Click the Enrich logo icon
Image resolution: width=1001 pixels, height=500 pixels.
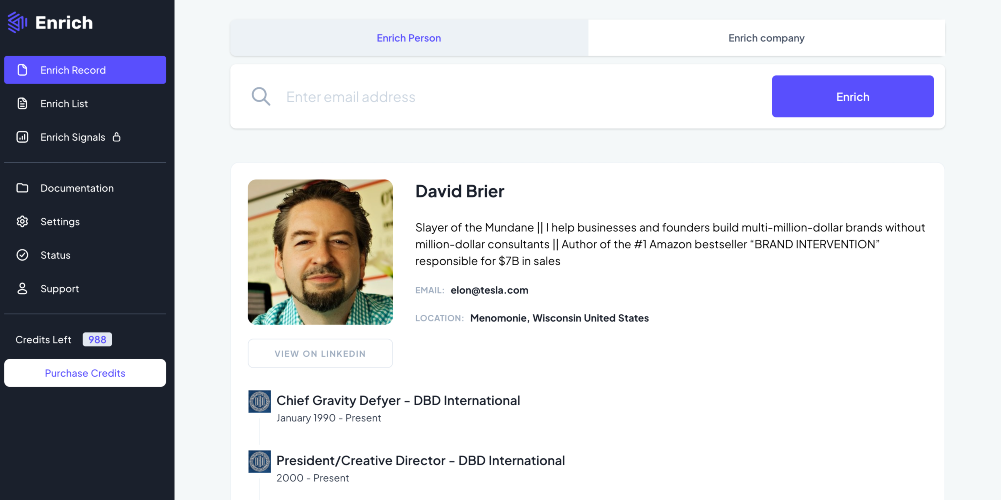pos(17,22)
